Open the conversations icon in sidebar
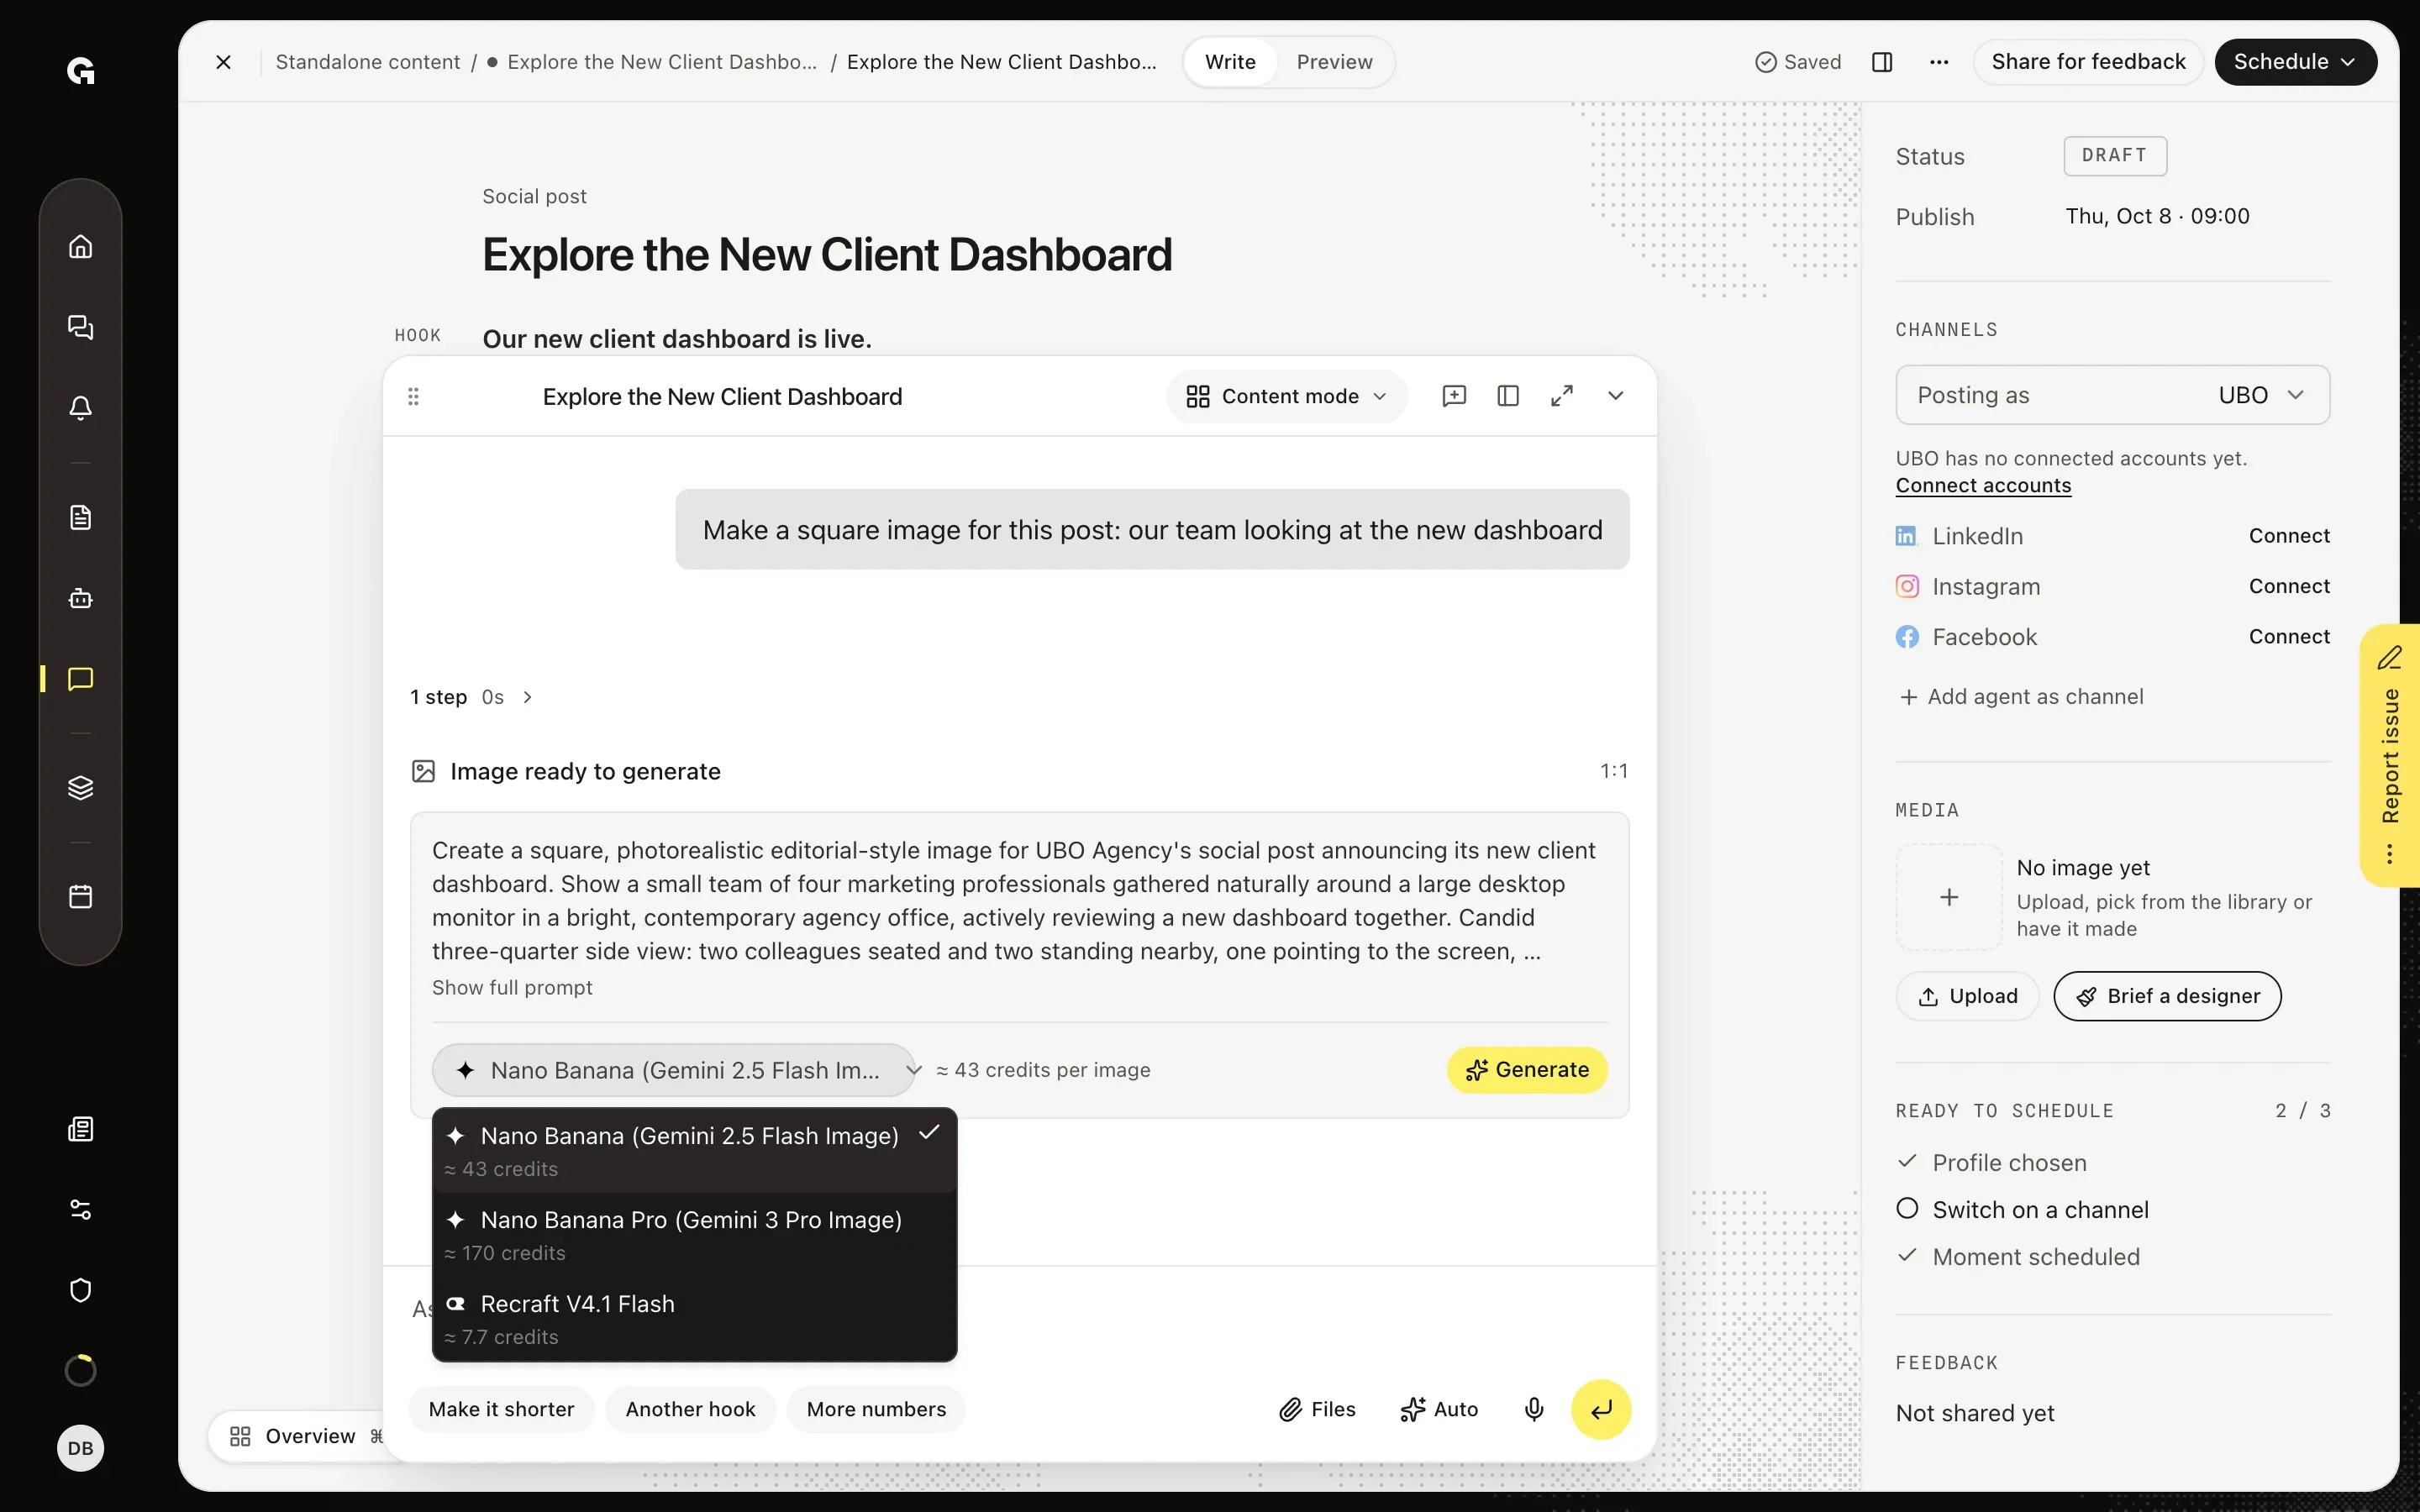 pos(80,327)
